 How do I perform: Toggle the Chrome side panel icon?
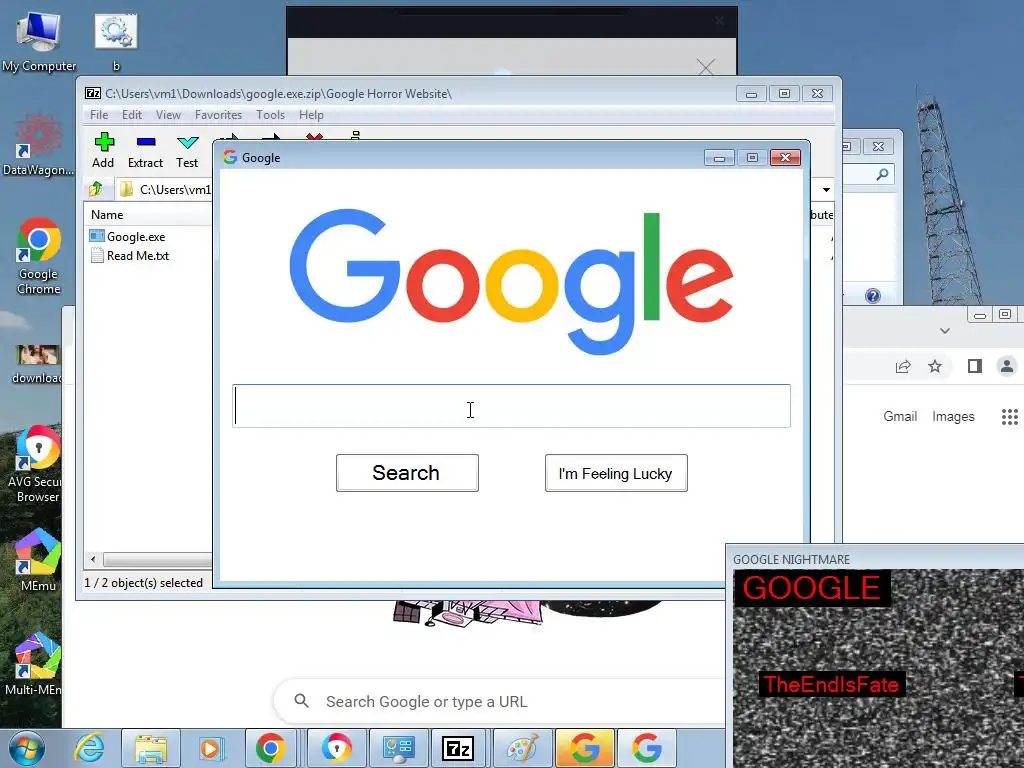coord(974,366)
